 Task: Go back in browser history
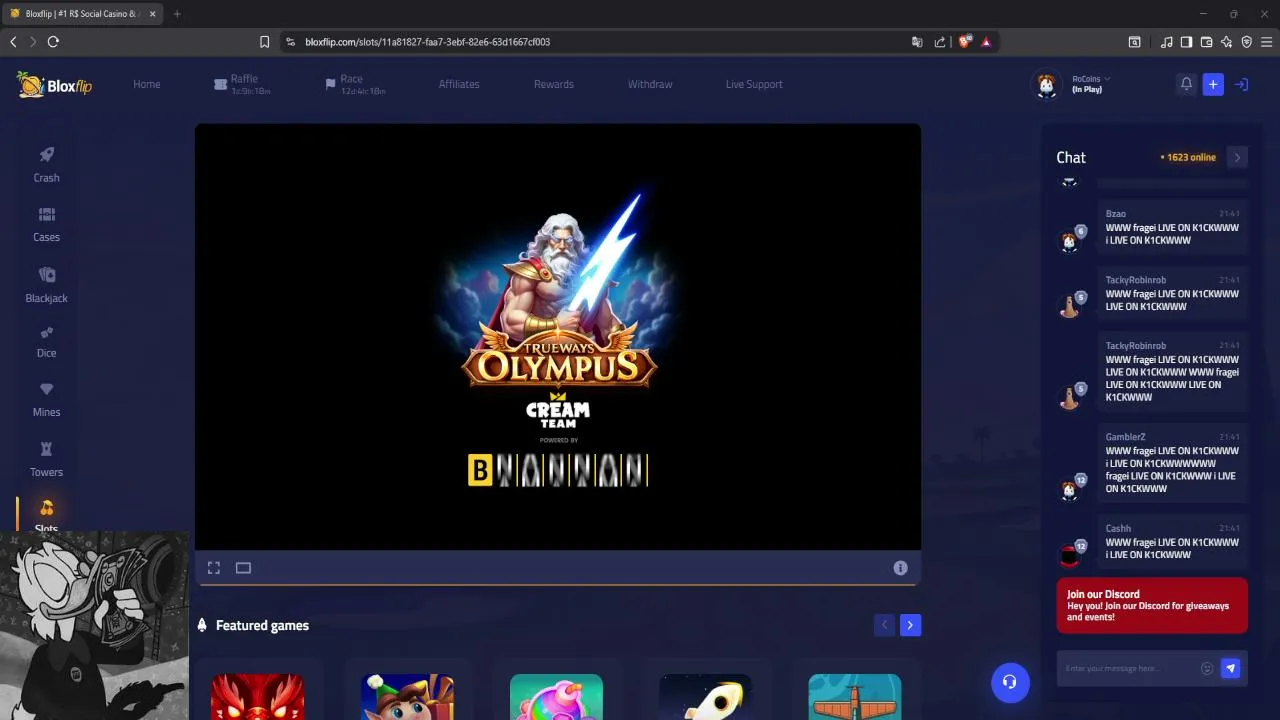(x=13, y=42)
